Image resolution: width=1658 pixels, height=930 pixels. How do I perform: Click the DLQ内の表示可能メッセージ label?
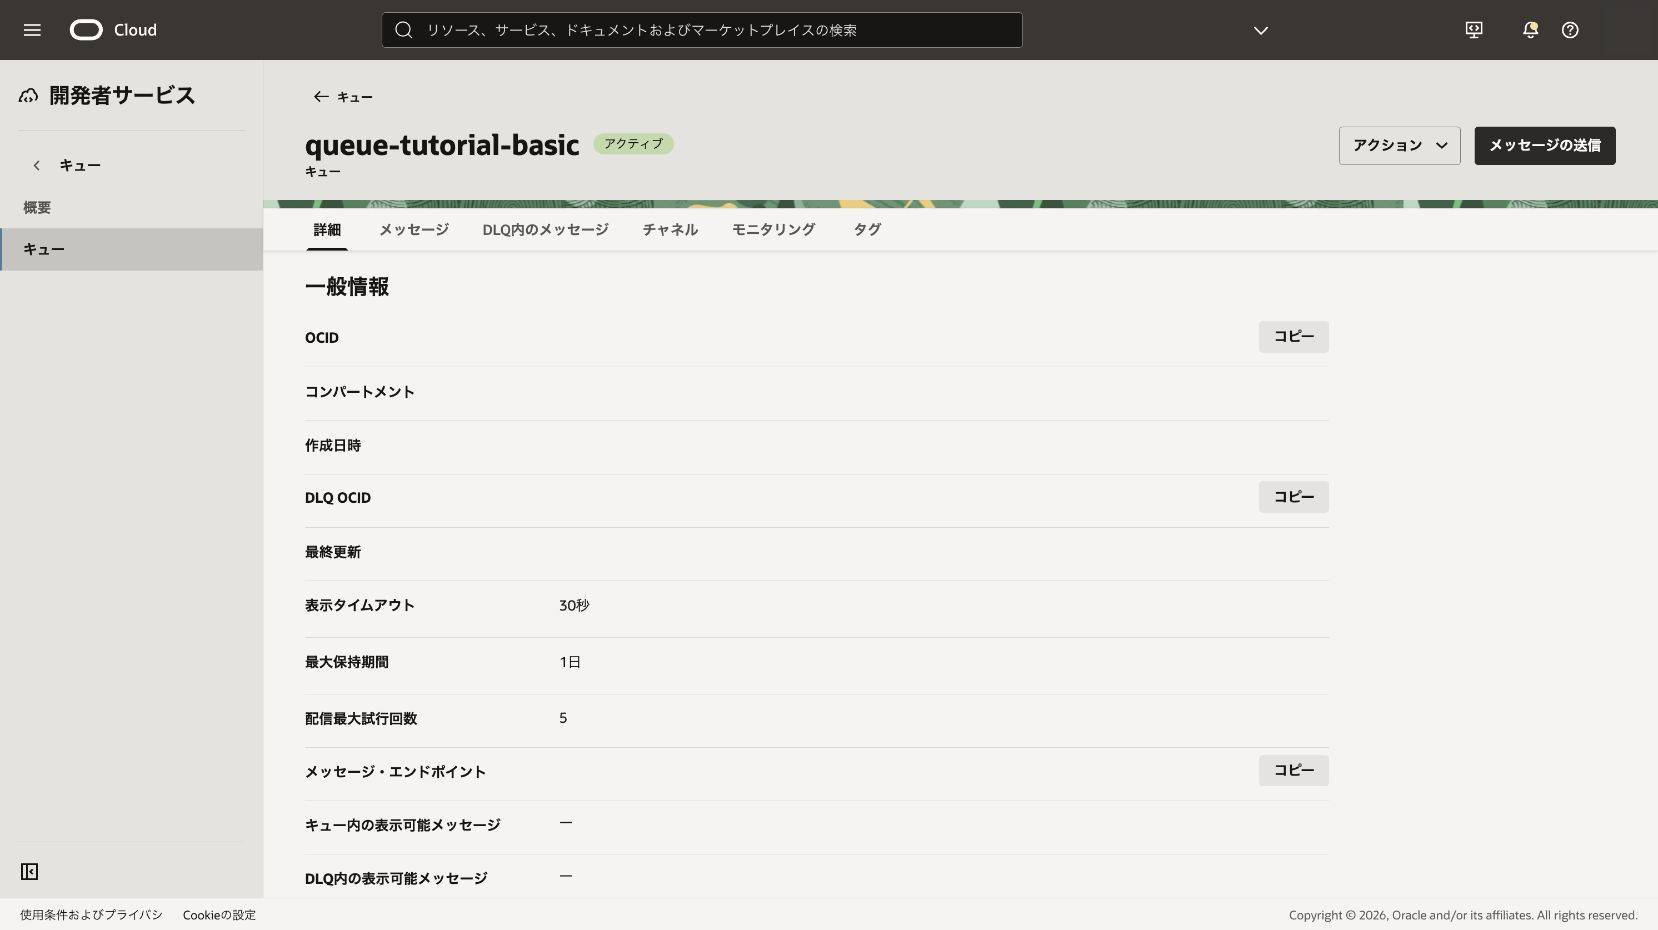click(x=396, y=879)
